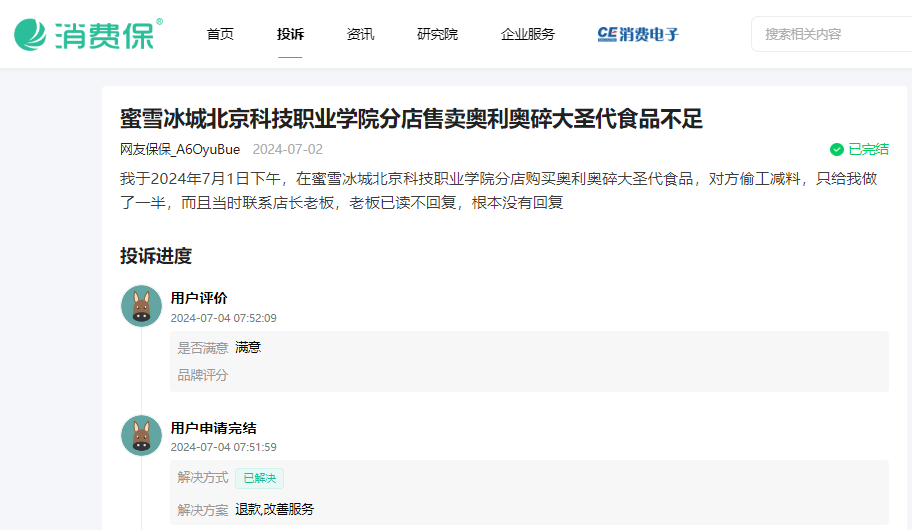The width and height of the screenshot is (912, 530).
Task: Click username 网友保保_A6OyuBue
Action: (x=180, y=150)
